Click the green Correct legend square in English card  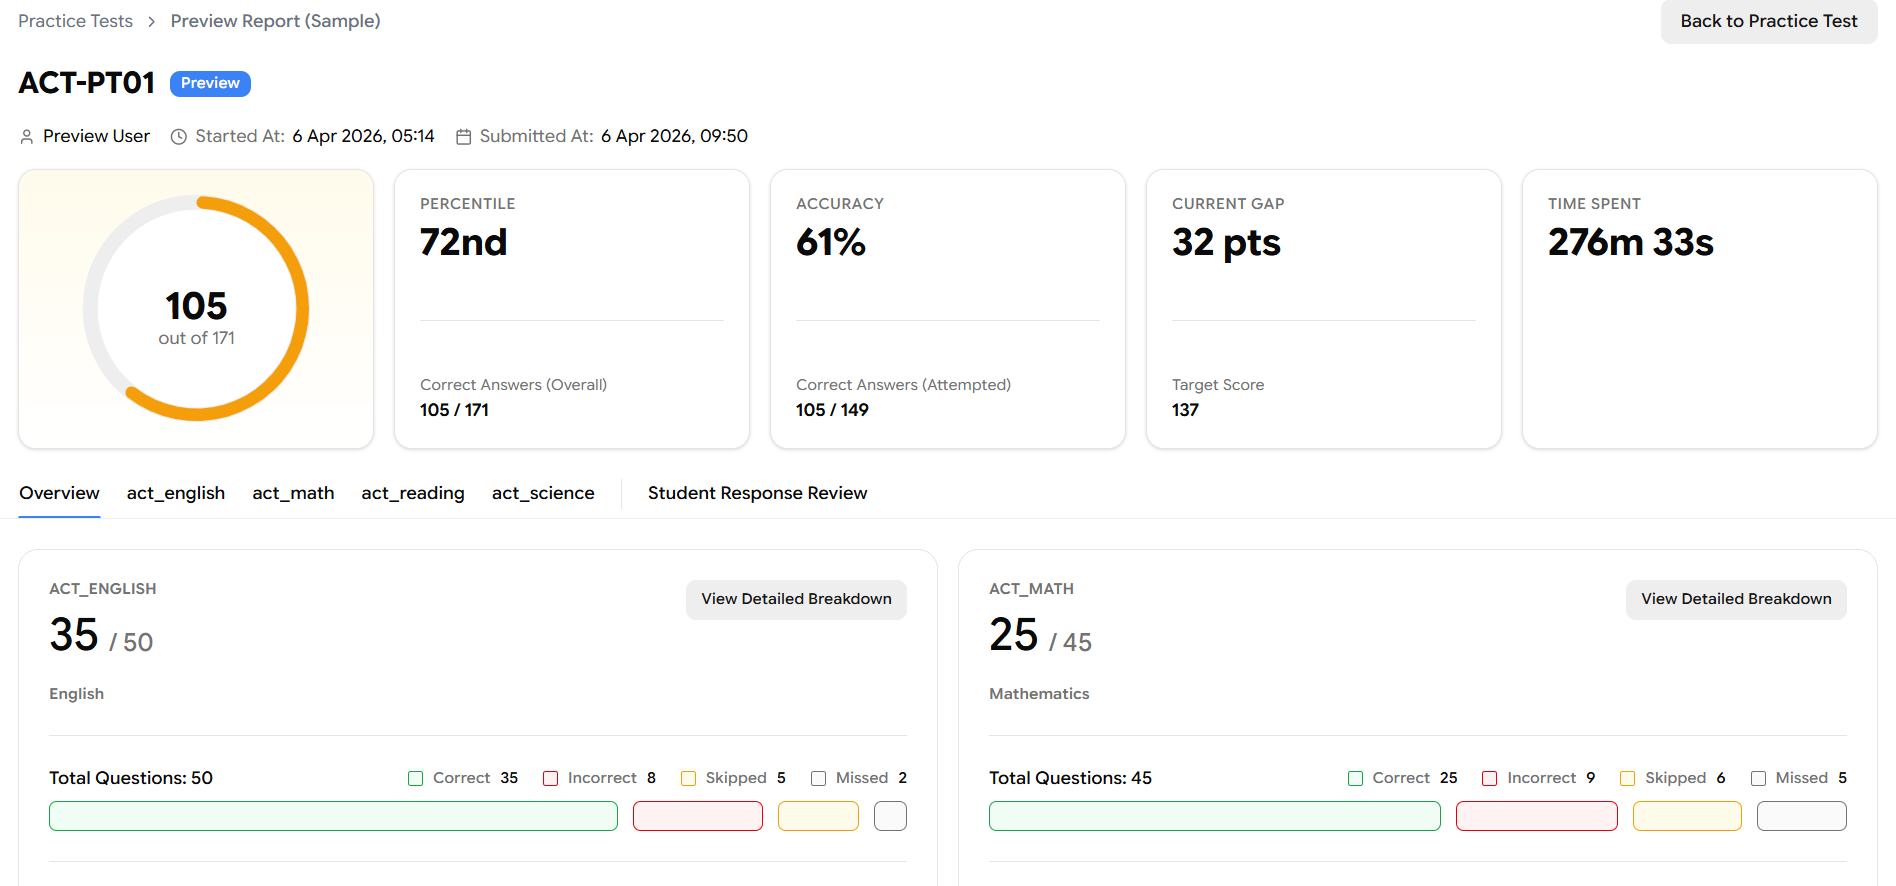pyautogui.click(x=416, y=779)
